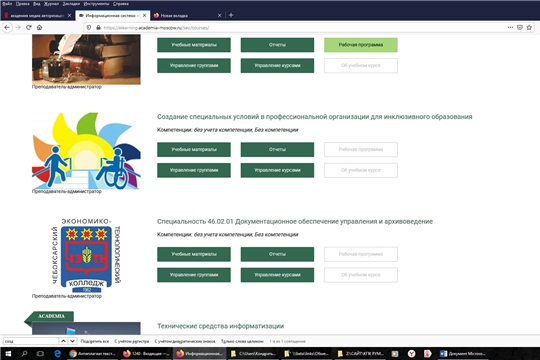Click the browser address bar URL
540x360 pixels.
(156, 28)
